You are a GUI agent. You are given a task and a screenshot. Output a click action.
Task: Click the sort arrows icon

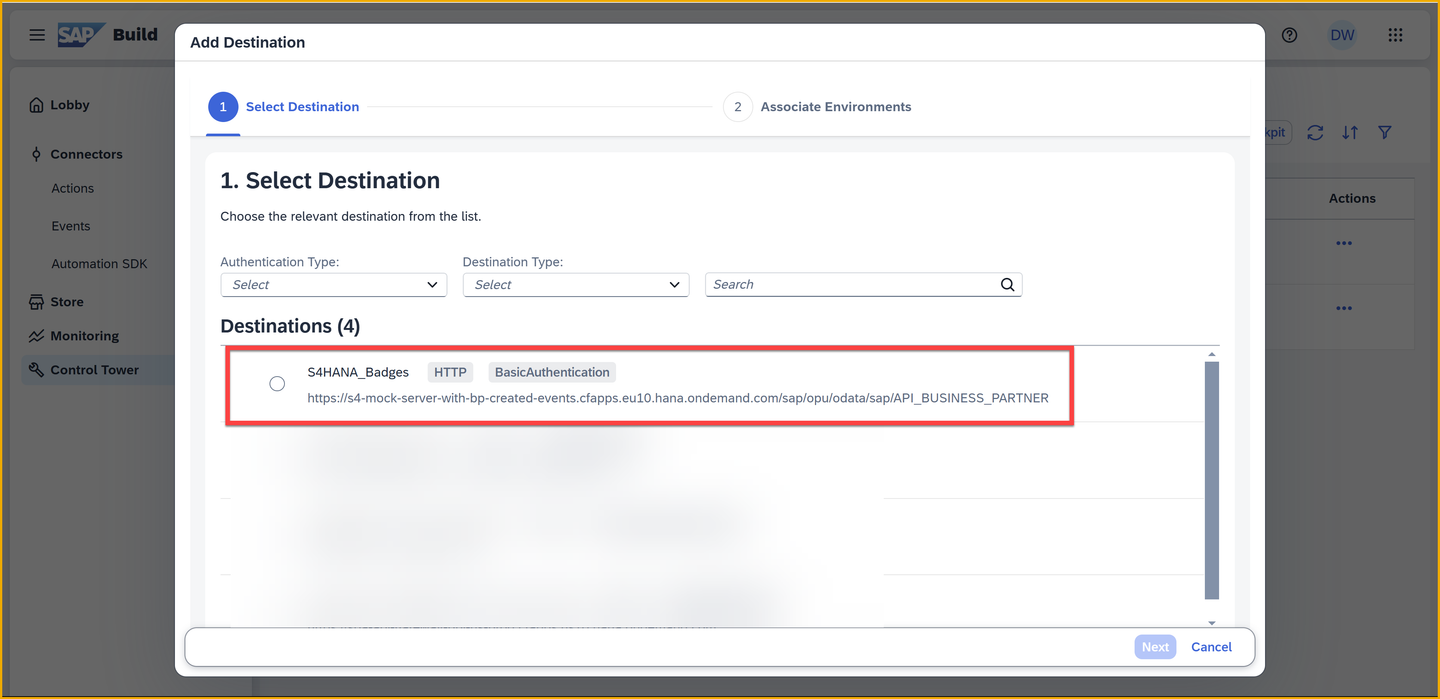click(x=1350, y=132)
